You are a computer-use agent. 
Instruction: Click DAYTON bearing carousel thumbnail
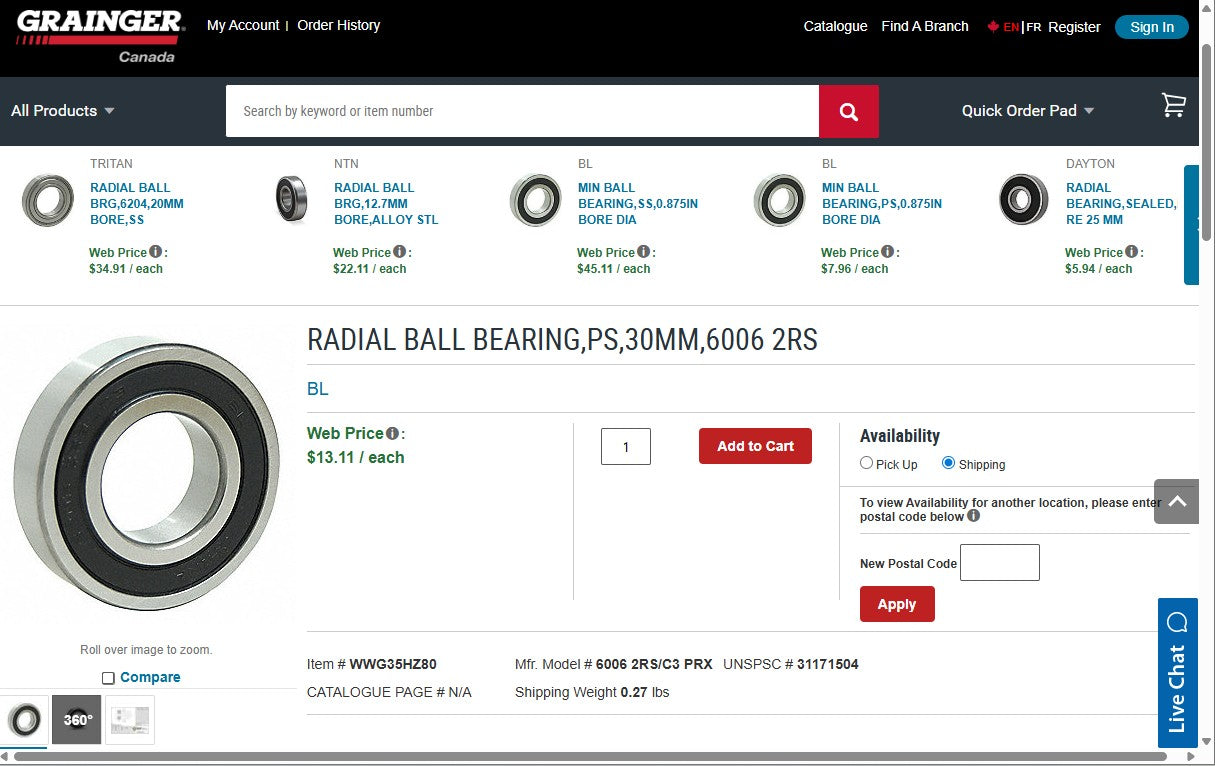click(x=1023, y=200)
